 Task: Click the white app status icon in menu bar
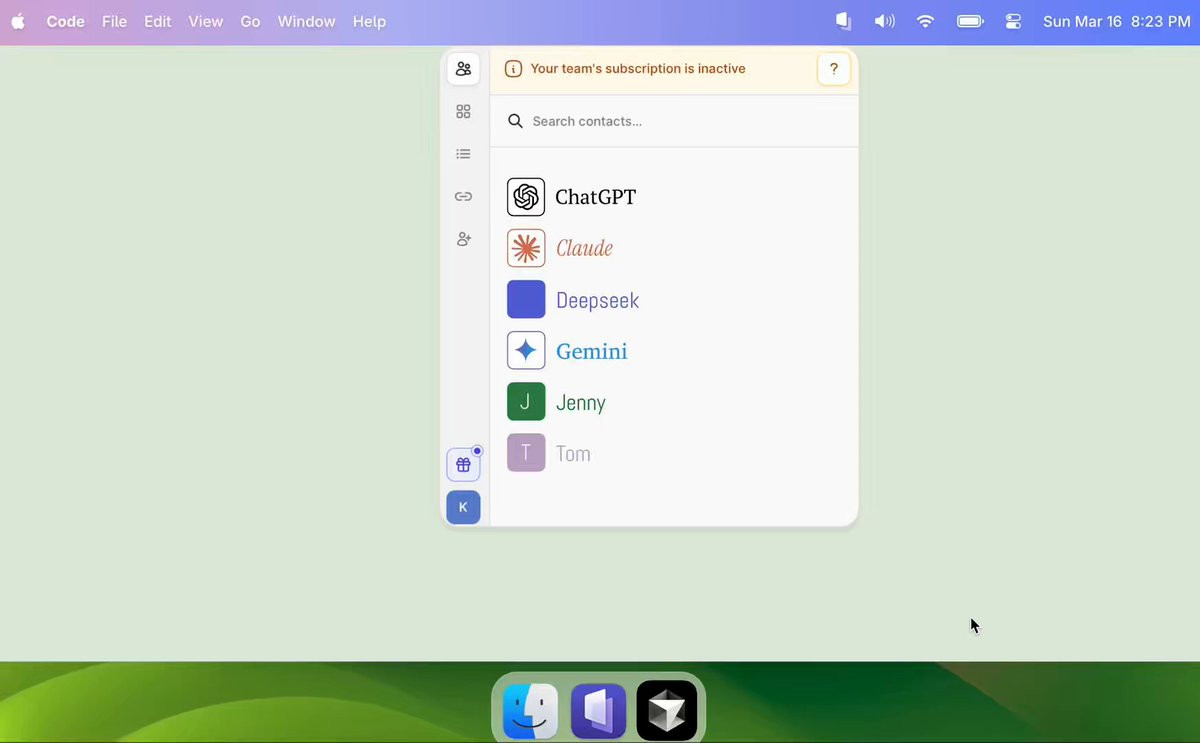pos(843,21)
